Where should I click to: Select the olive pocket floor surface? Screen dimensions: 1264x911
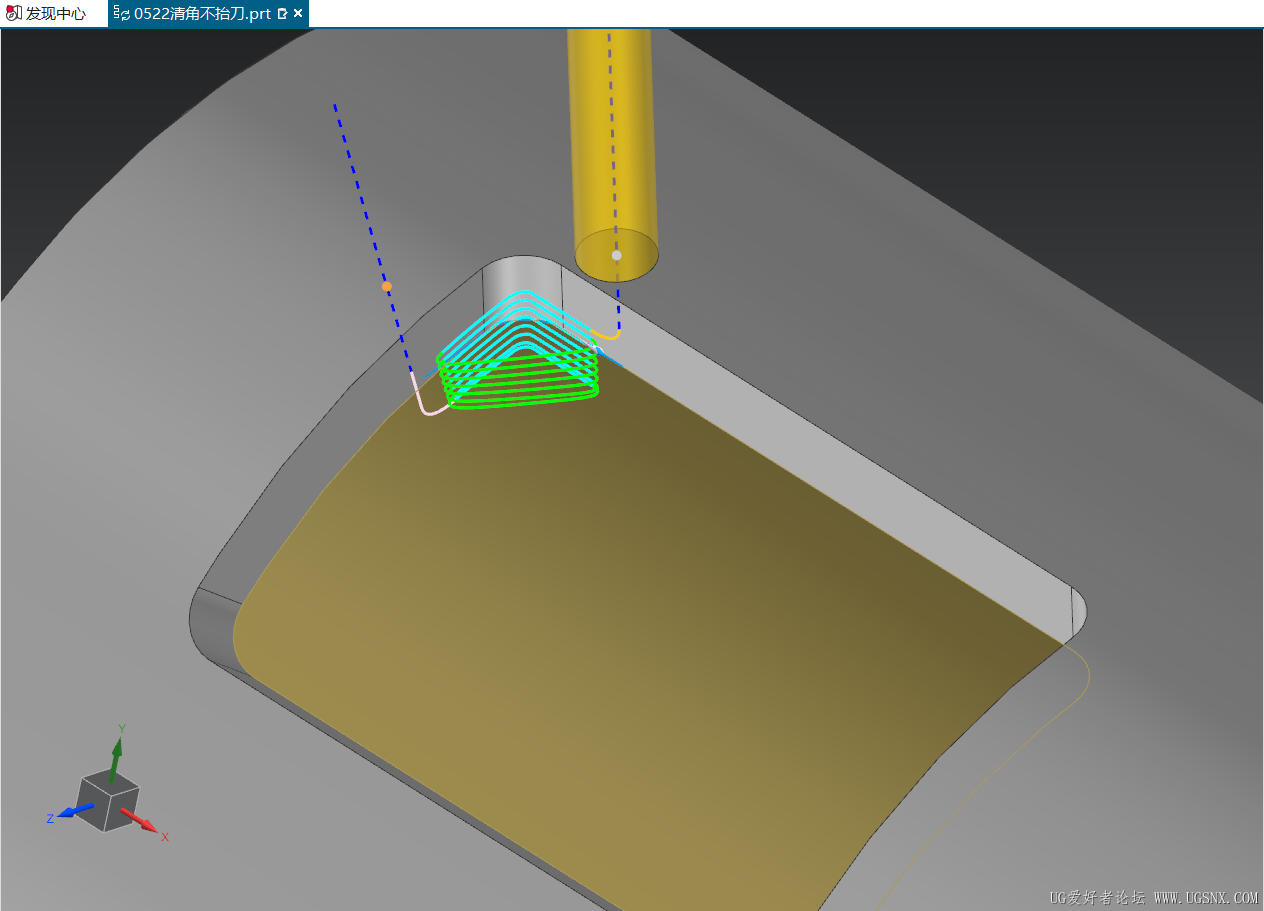pyautogui.click(x=640, y=600)
